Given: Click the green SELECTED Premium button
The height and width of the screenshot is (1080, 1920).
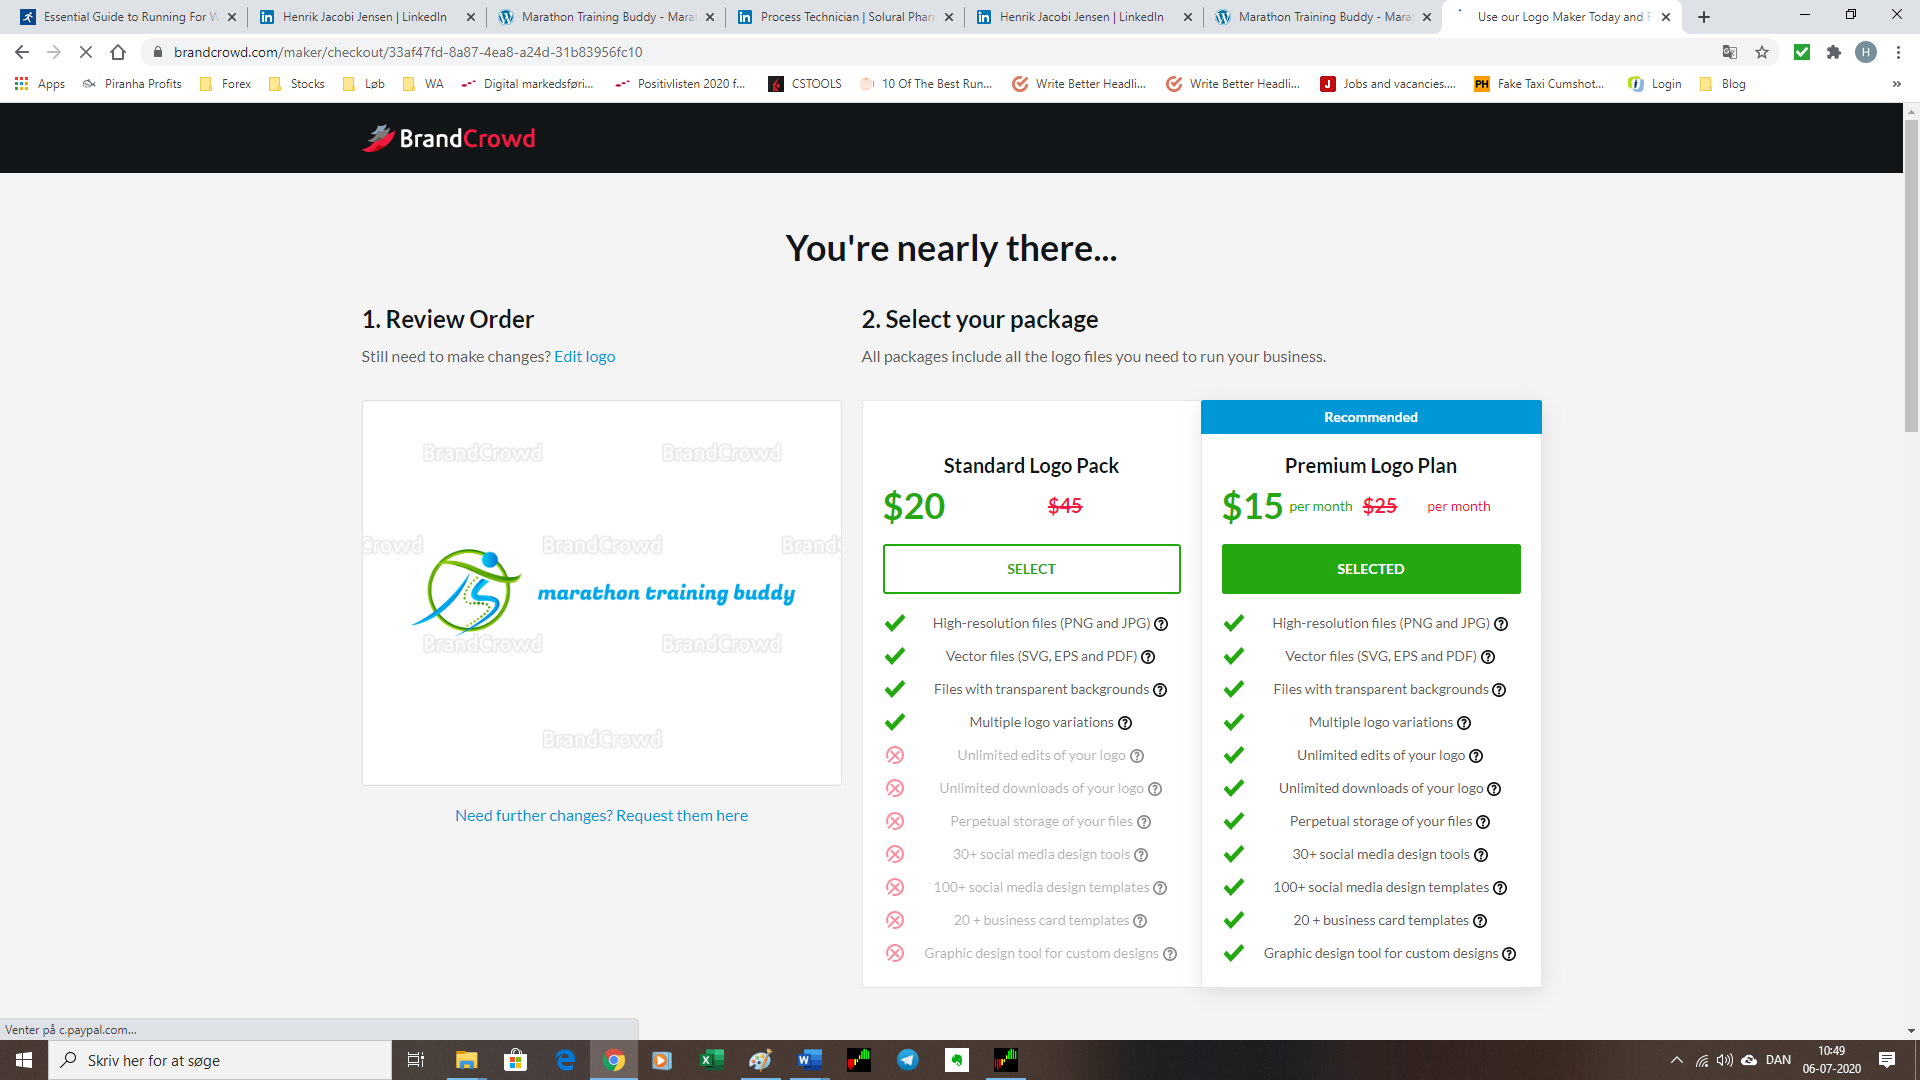Looking at the screenshot, I should pos(1371,569).
